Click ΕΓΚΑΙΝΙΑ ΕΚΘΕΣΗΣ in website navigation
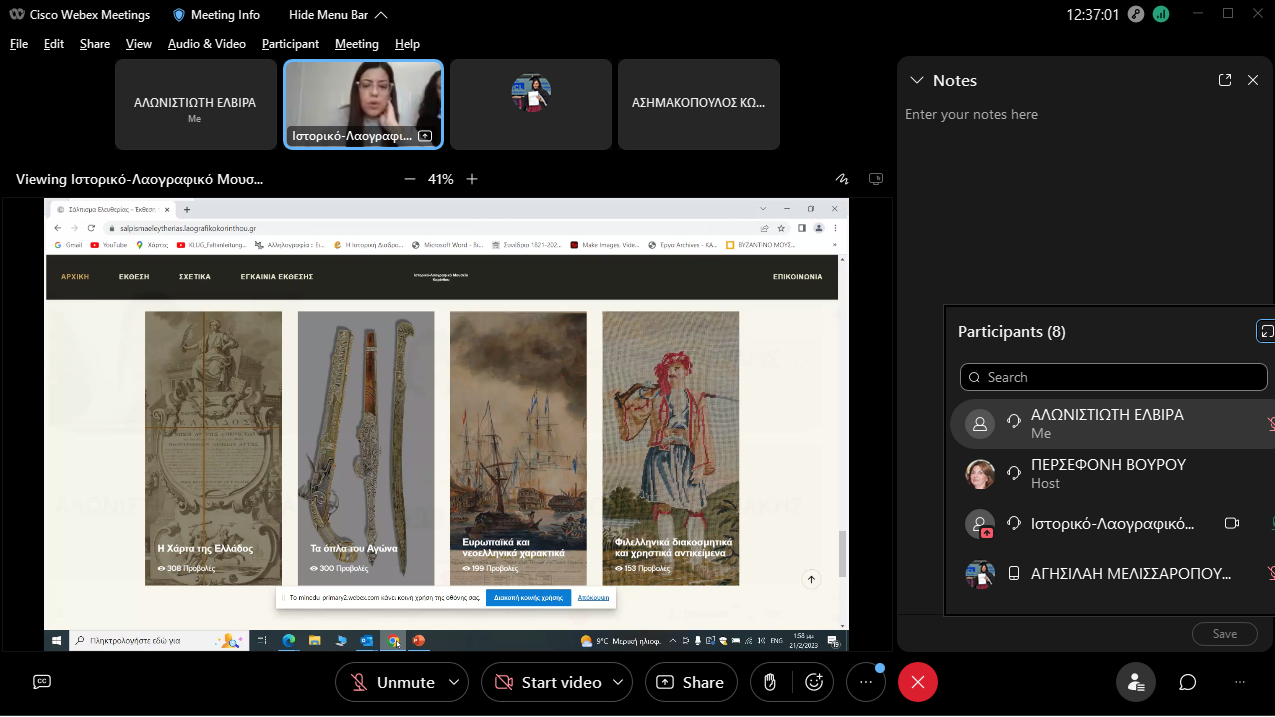Screen dimensions: 1275x717 pyautogui.click(x=277, y=277)
